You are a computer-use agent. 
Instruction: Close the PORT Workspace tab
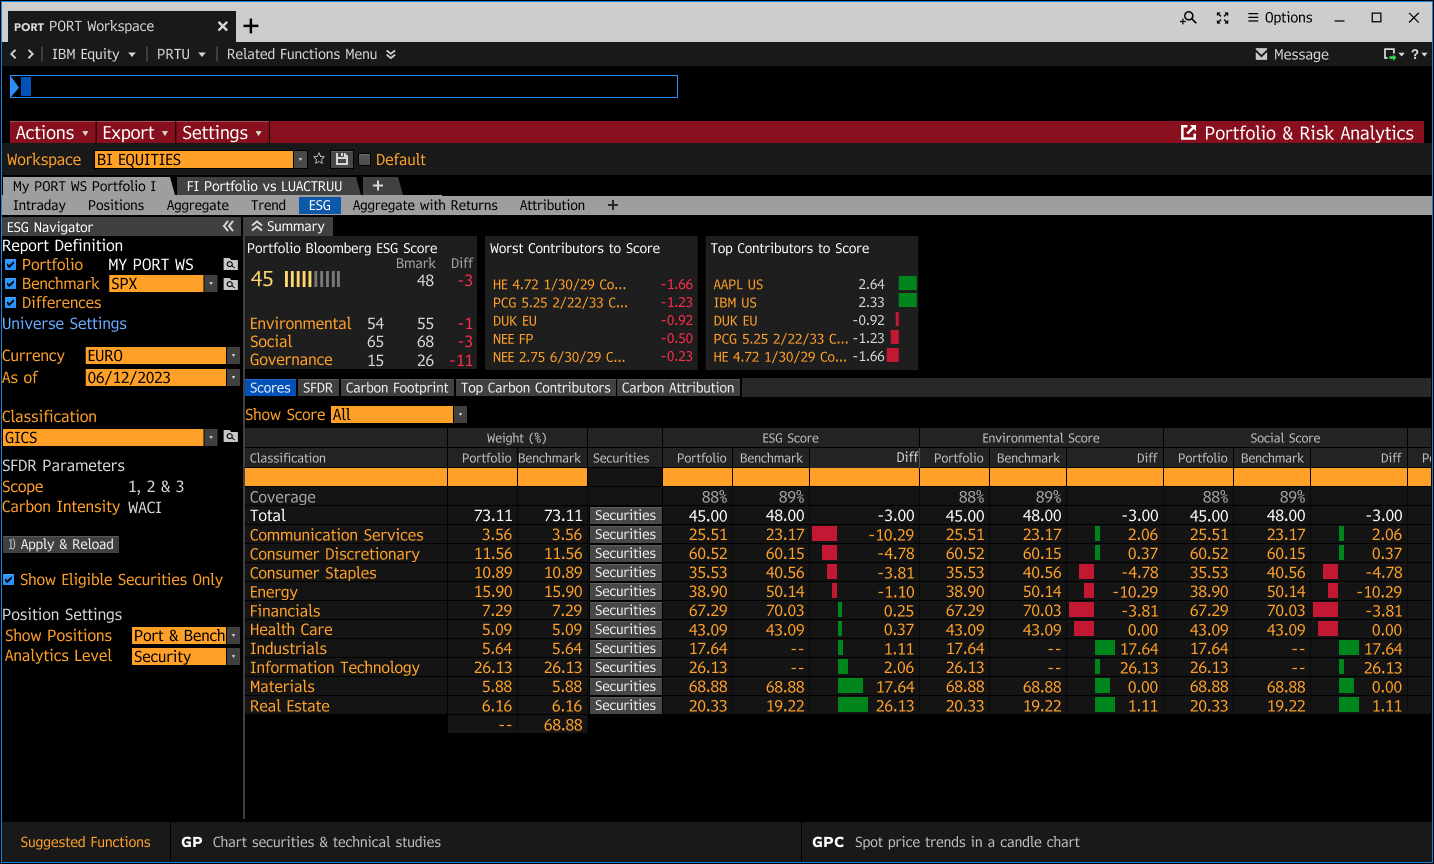pyautogui.click(x=223, y=26)
